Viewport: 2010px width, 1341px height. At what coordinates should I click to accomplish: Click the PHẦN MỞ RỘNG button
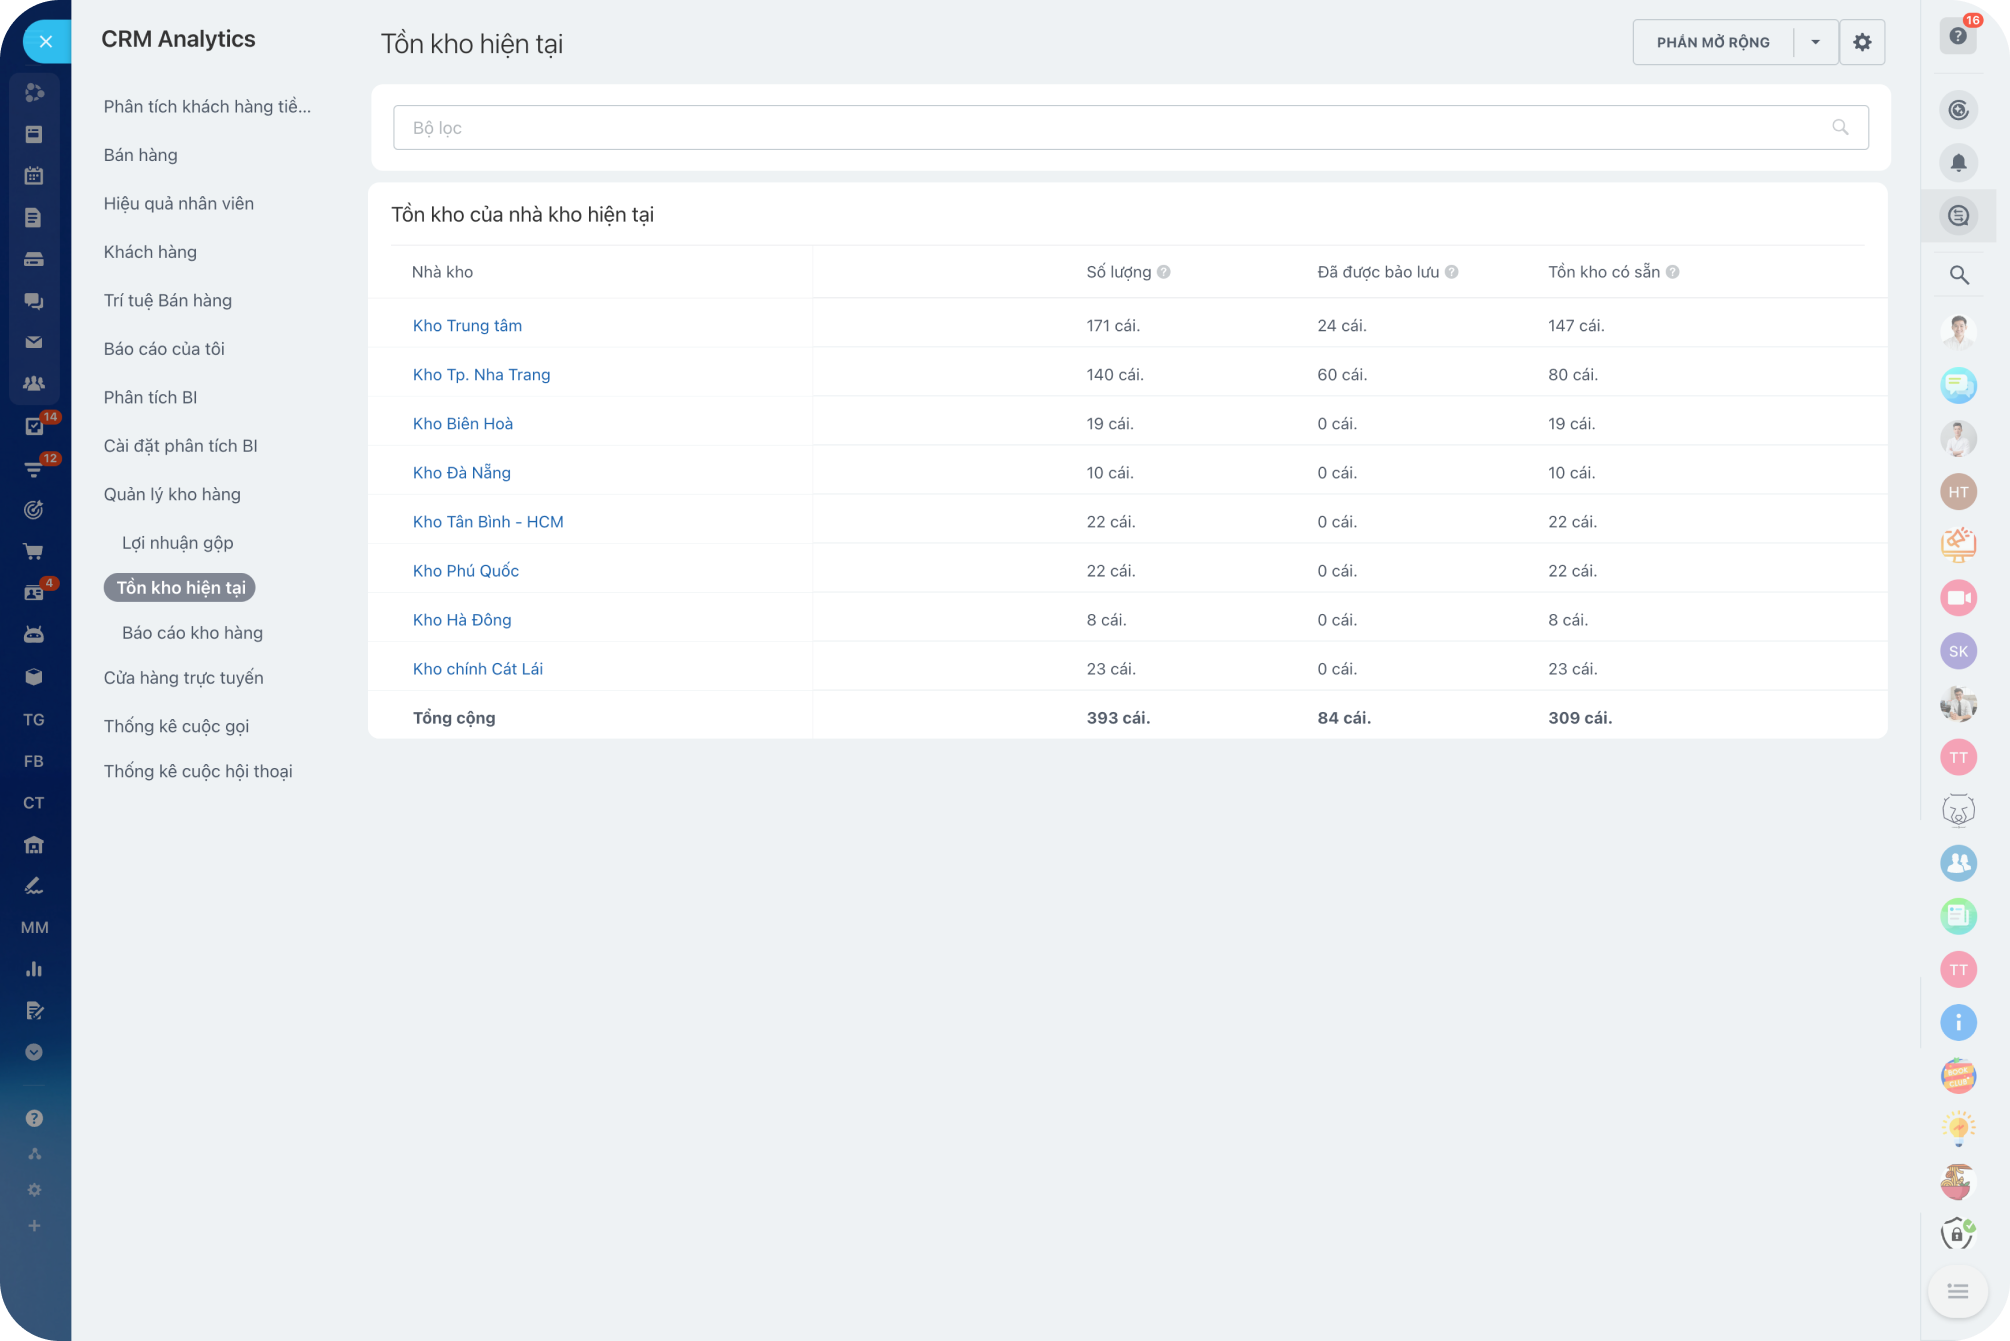coord(1712,42)
